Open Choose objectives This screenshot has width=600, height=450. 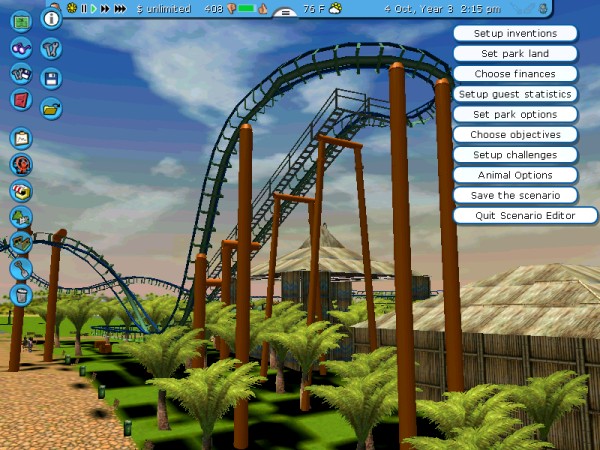pyautogui.click(x=515, y=135)
